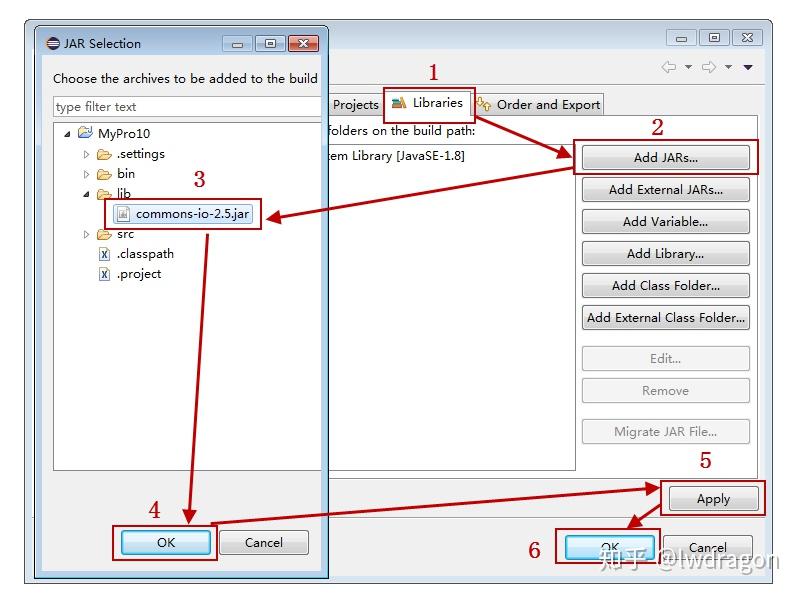Click the disabled Edit... button
This screenshot has height=596, width=800.
665,358
